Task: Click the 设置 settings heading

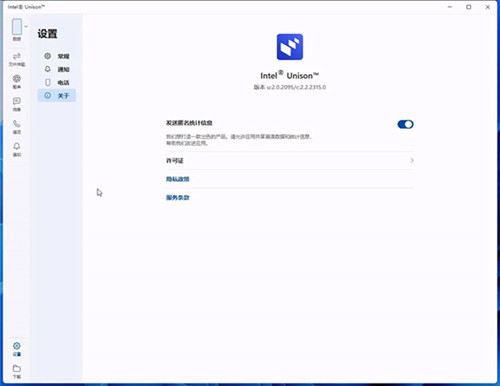Action: click(47, 34)
